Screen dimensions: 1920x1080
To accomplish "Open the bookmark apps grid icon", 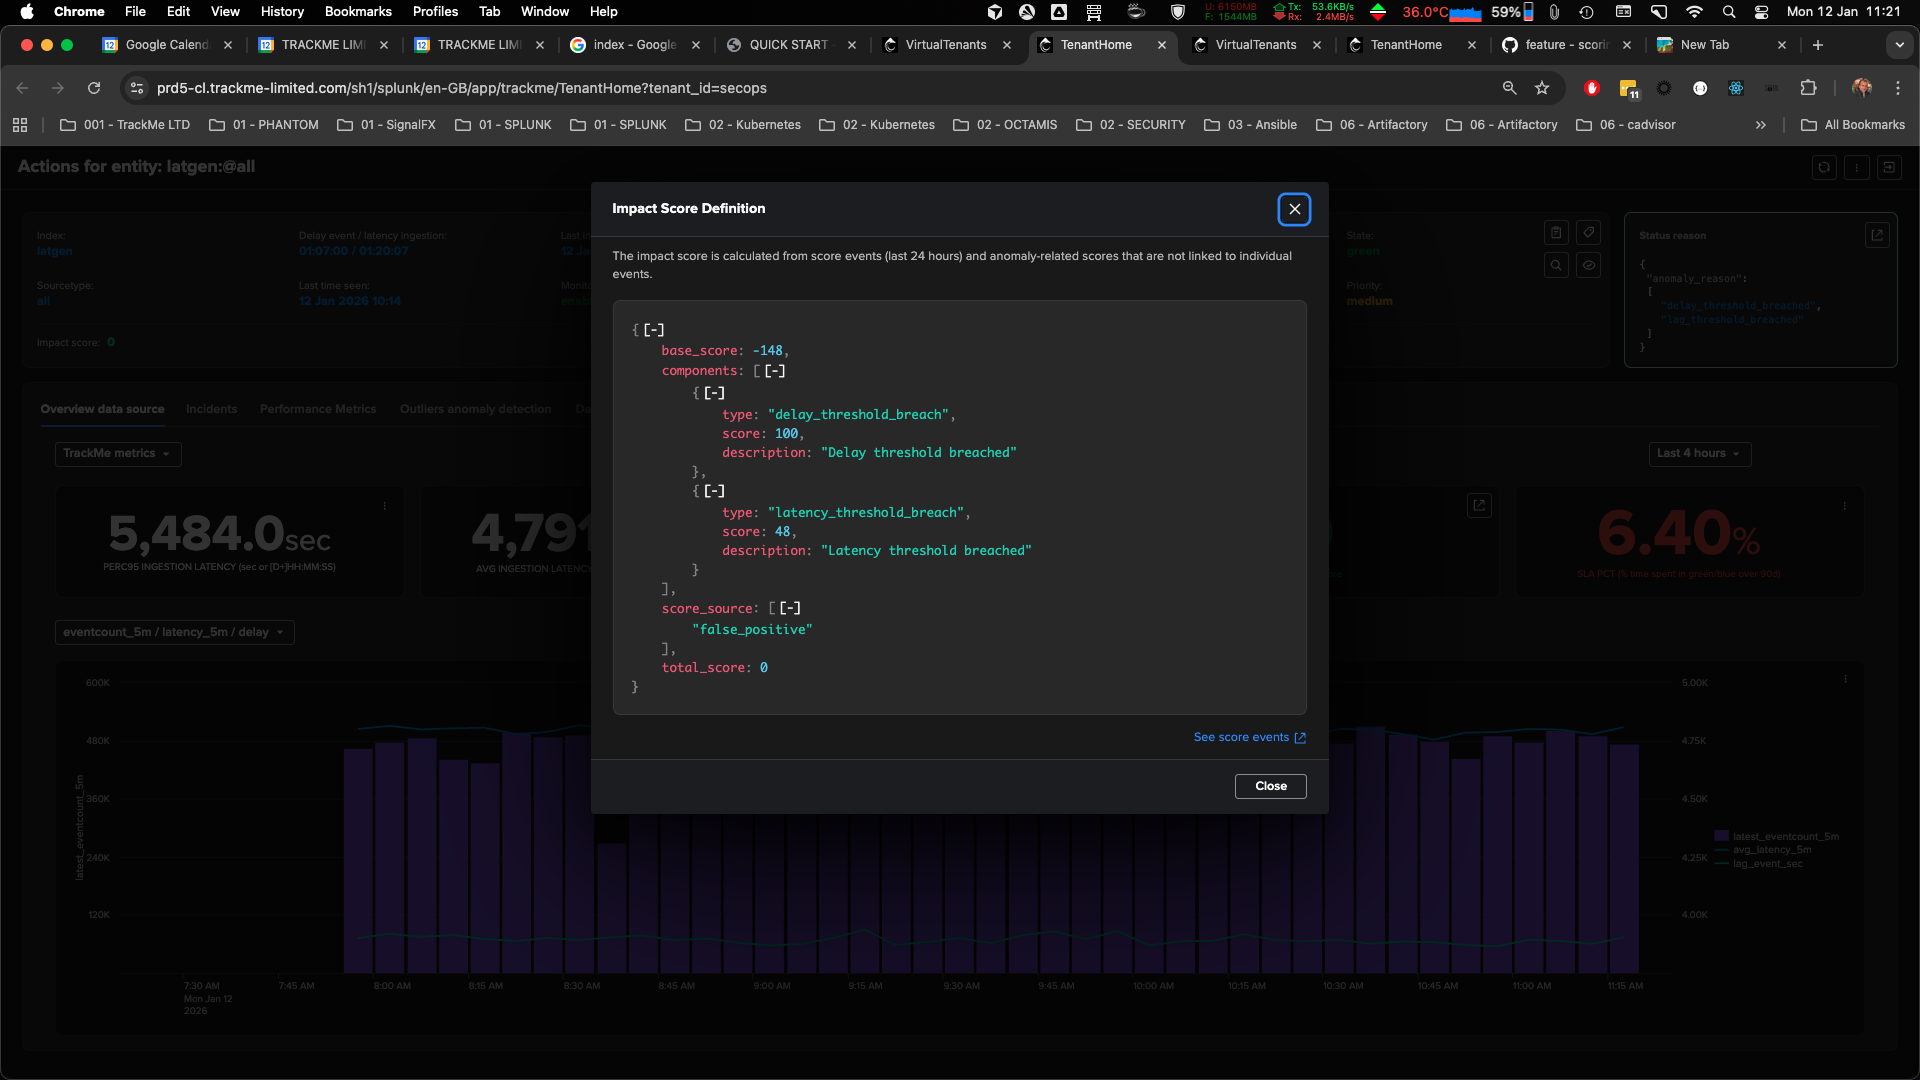I will pyautogui.click(x=20, y=125).
